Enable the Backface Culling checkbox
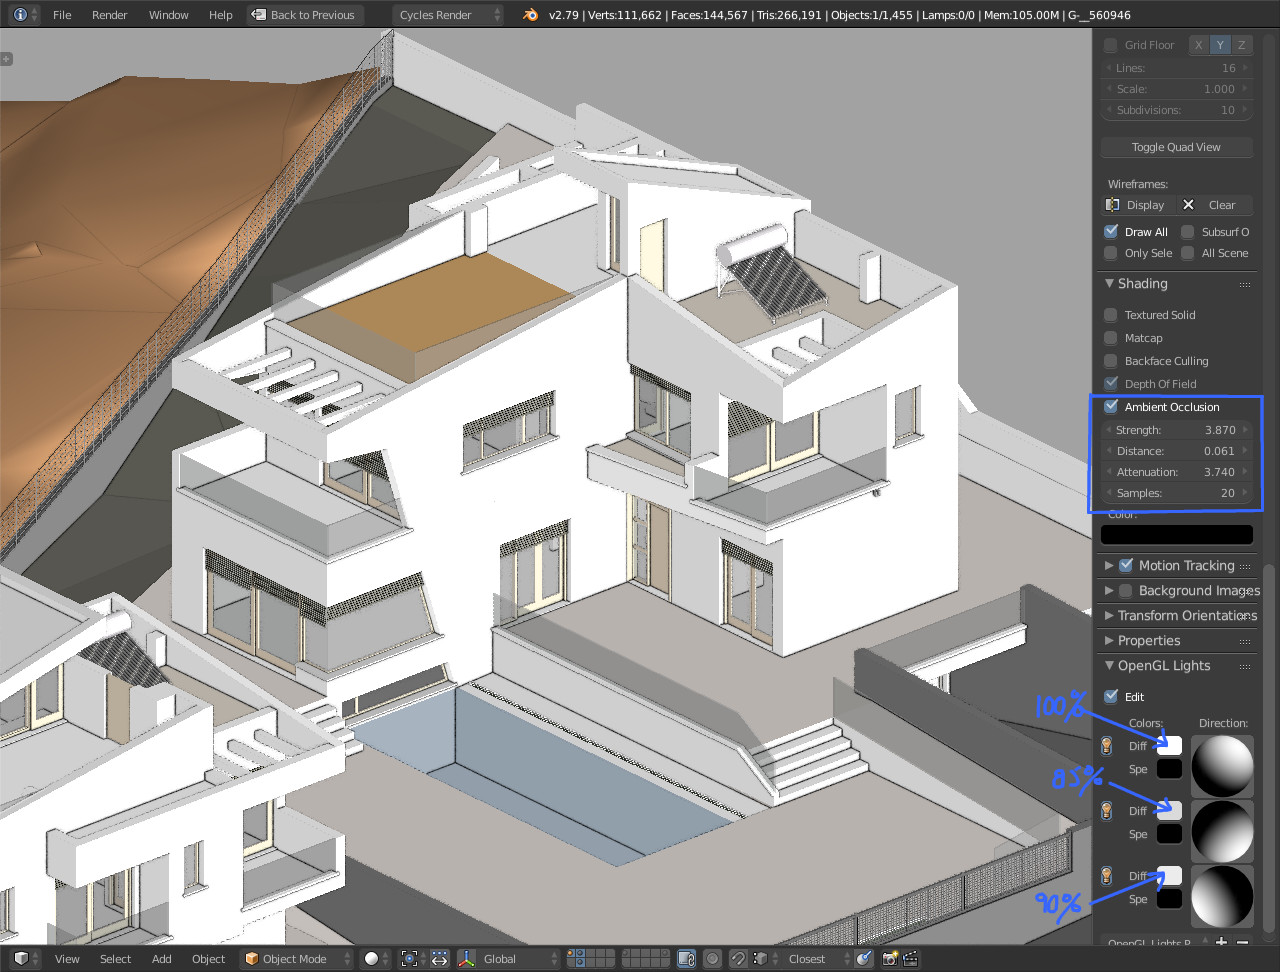 click(1111, 361)
